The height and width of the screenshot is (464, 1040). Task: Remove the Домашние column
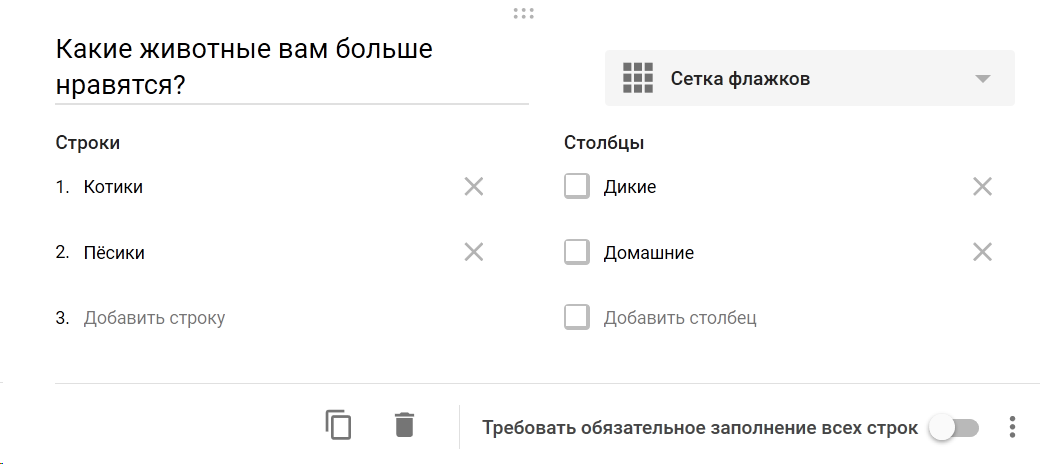(x=982, y=252)
